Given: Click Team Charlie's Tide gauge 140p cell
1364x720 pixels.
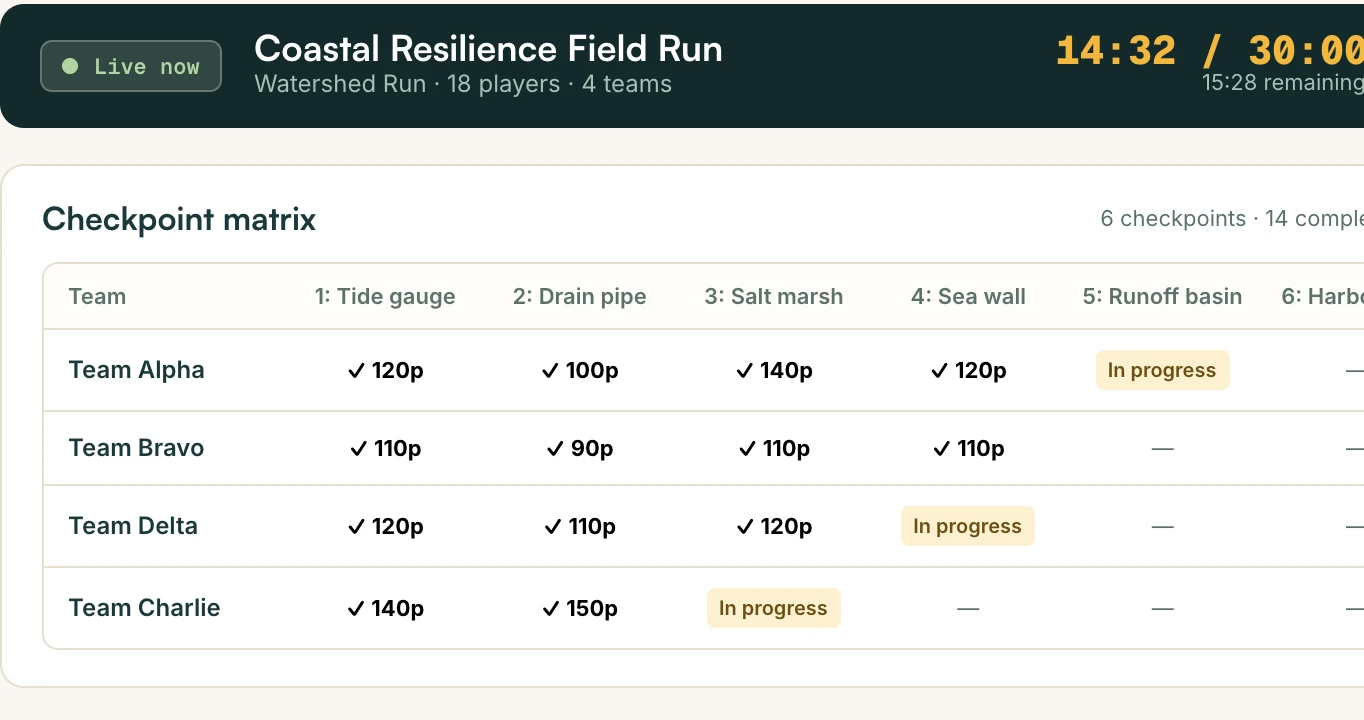Looking at the screenshot, I should click(x=385, y=608).
